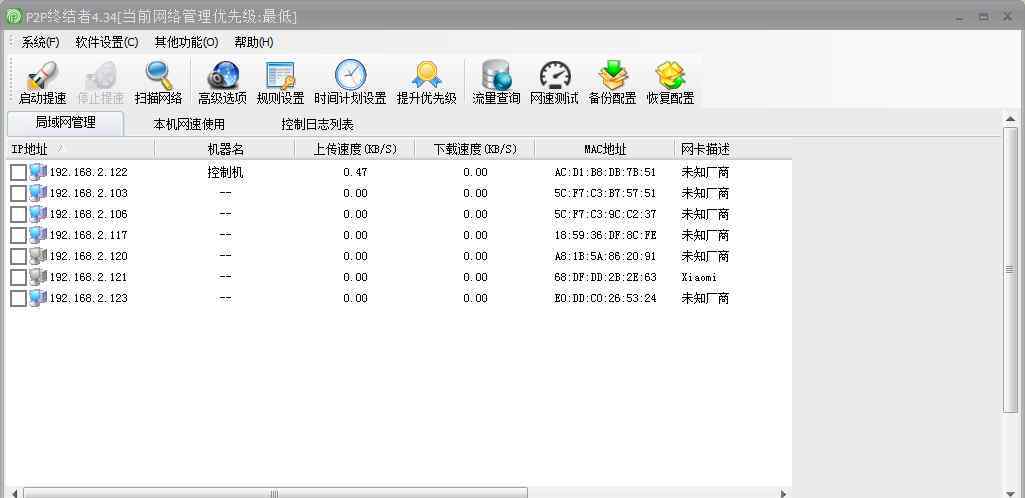The height and width of the screenshot is (498, 1025).
Task: Check the box for 192.168.2.121
Action: (18, 277)
